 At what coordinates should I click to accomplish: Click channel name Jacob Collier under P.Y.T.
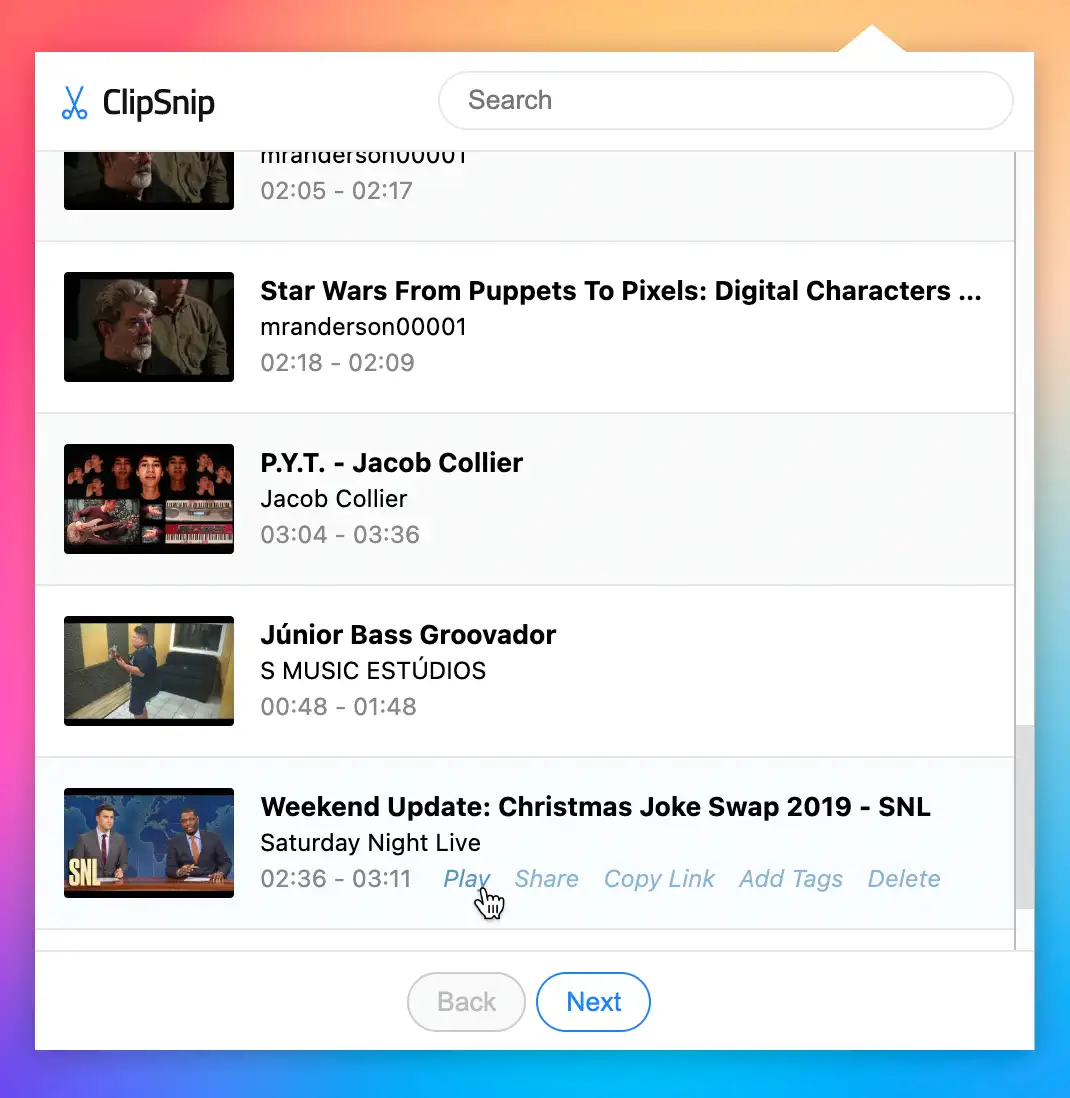[x=333, y=499]
